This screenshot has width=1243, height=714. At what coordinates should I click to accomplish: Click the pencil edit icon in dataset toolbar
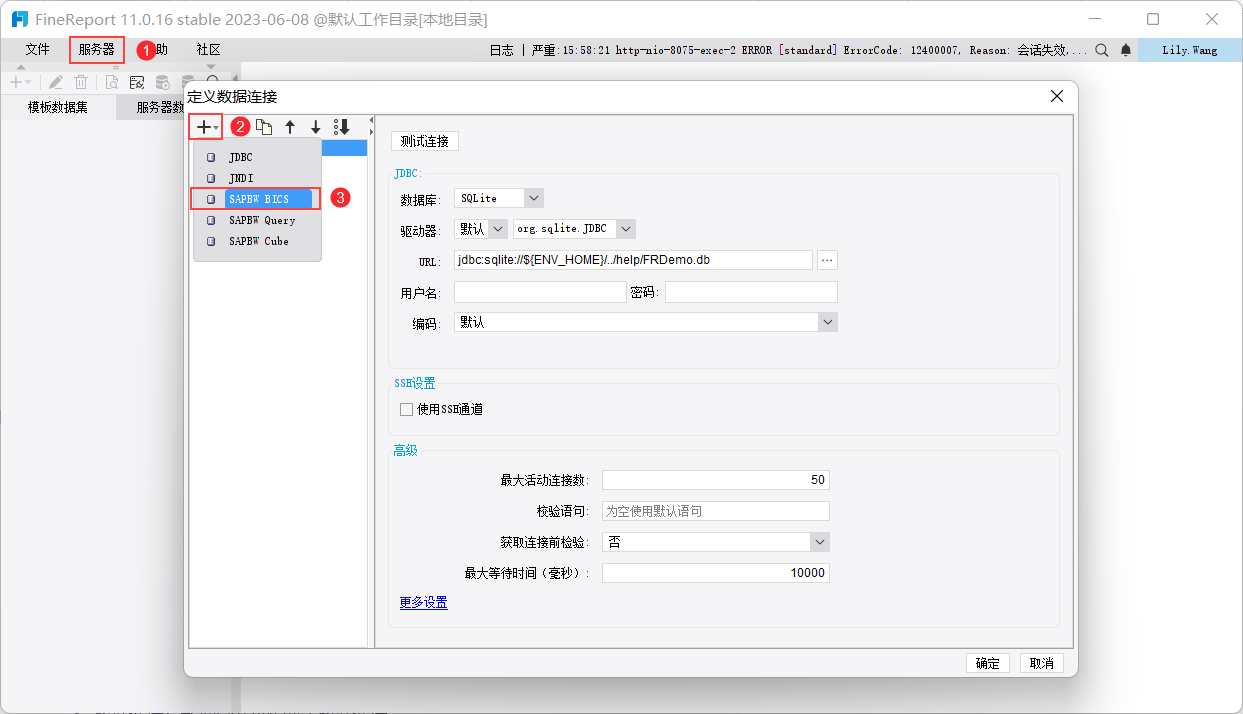(56, 82)
